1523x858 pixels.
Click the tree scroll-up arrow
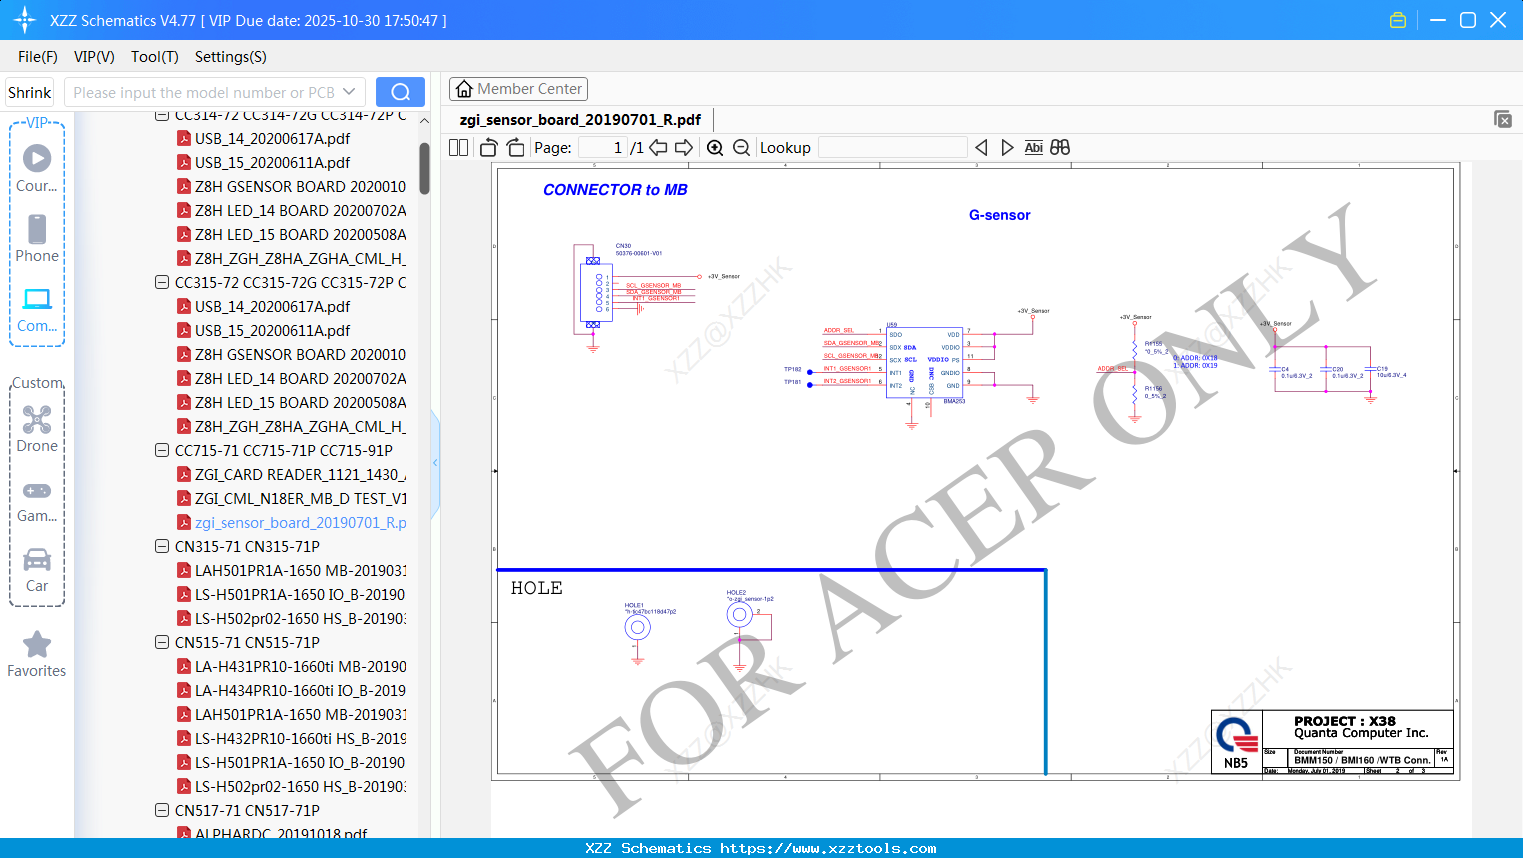[424, 121]
